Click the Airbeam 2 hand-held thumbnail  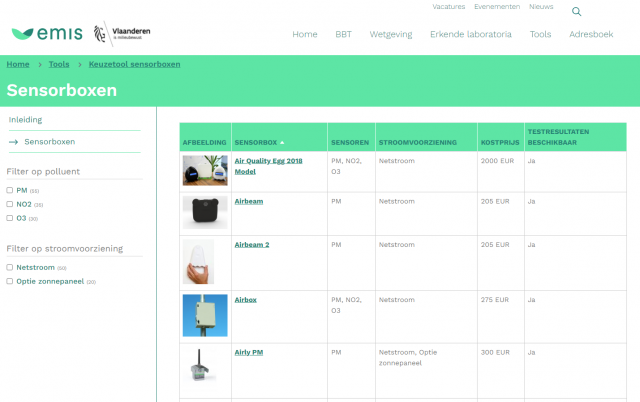pos(198,262)
